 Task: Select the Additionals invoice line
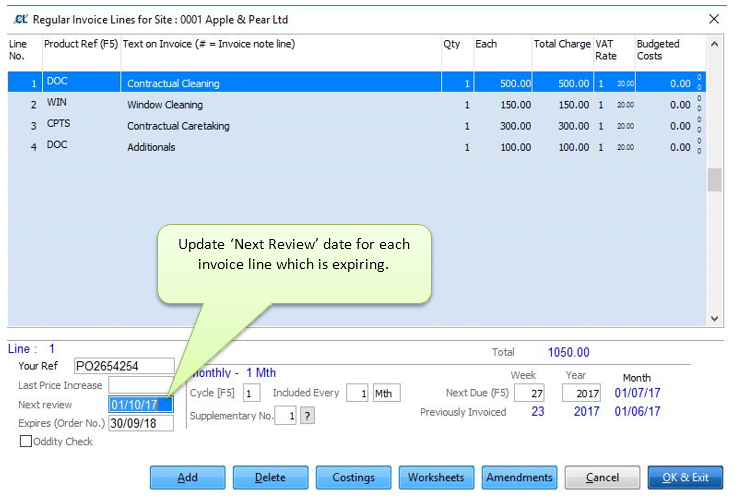[x=151, y=147]
